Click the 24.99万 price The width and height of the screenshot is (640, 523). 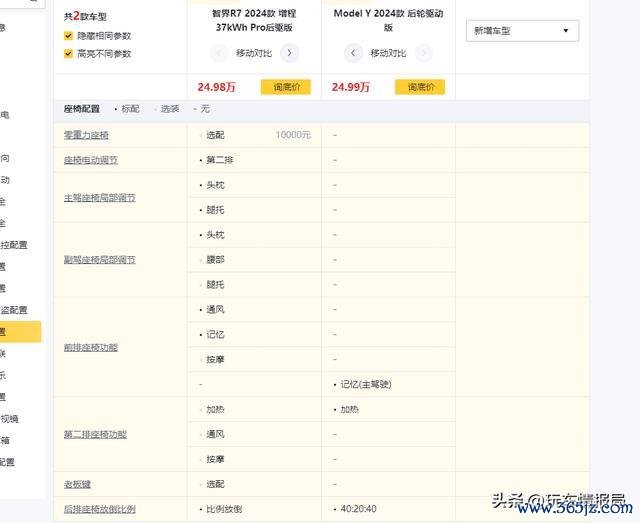point(351,87)
